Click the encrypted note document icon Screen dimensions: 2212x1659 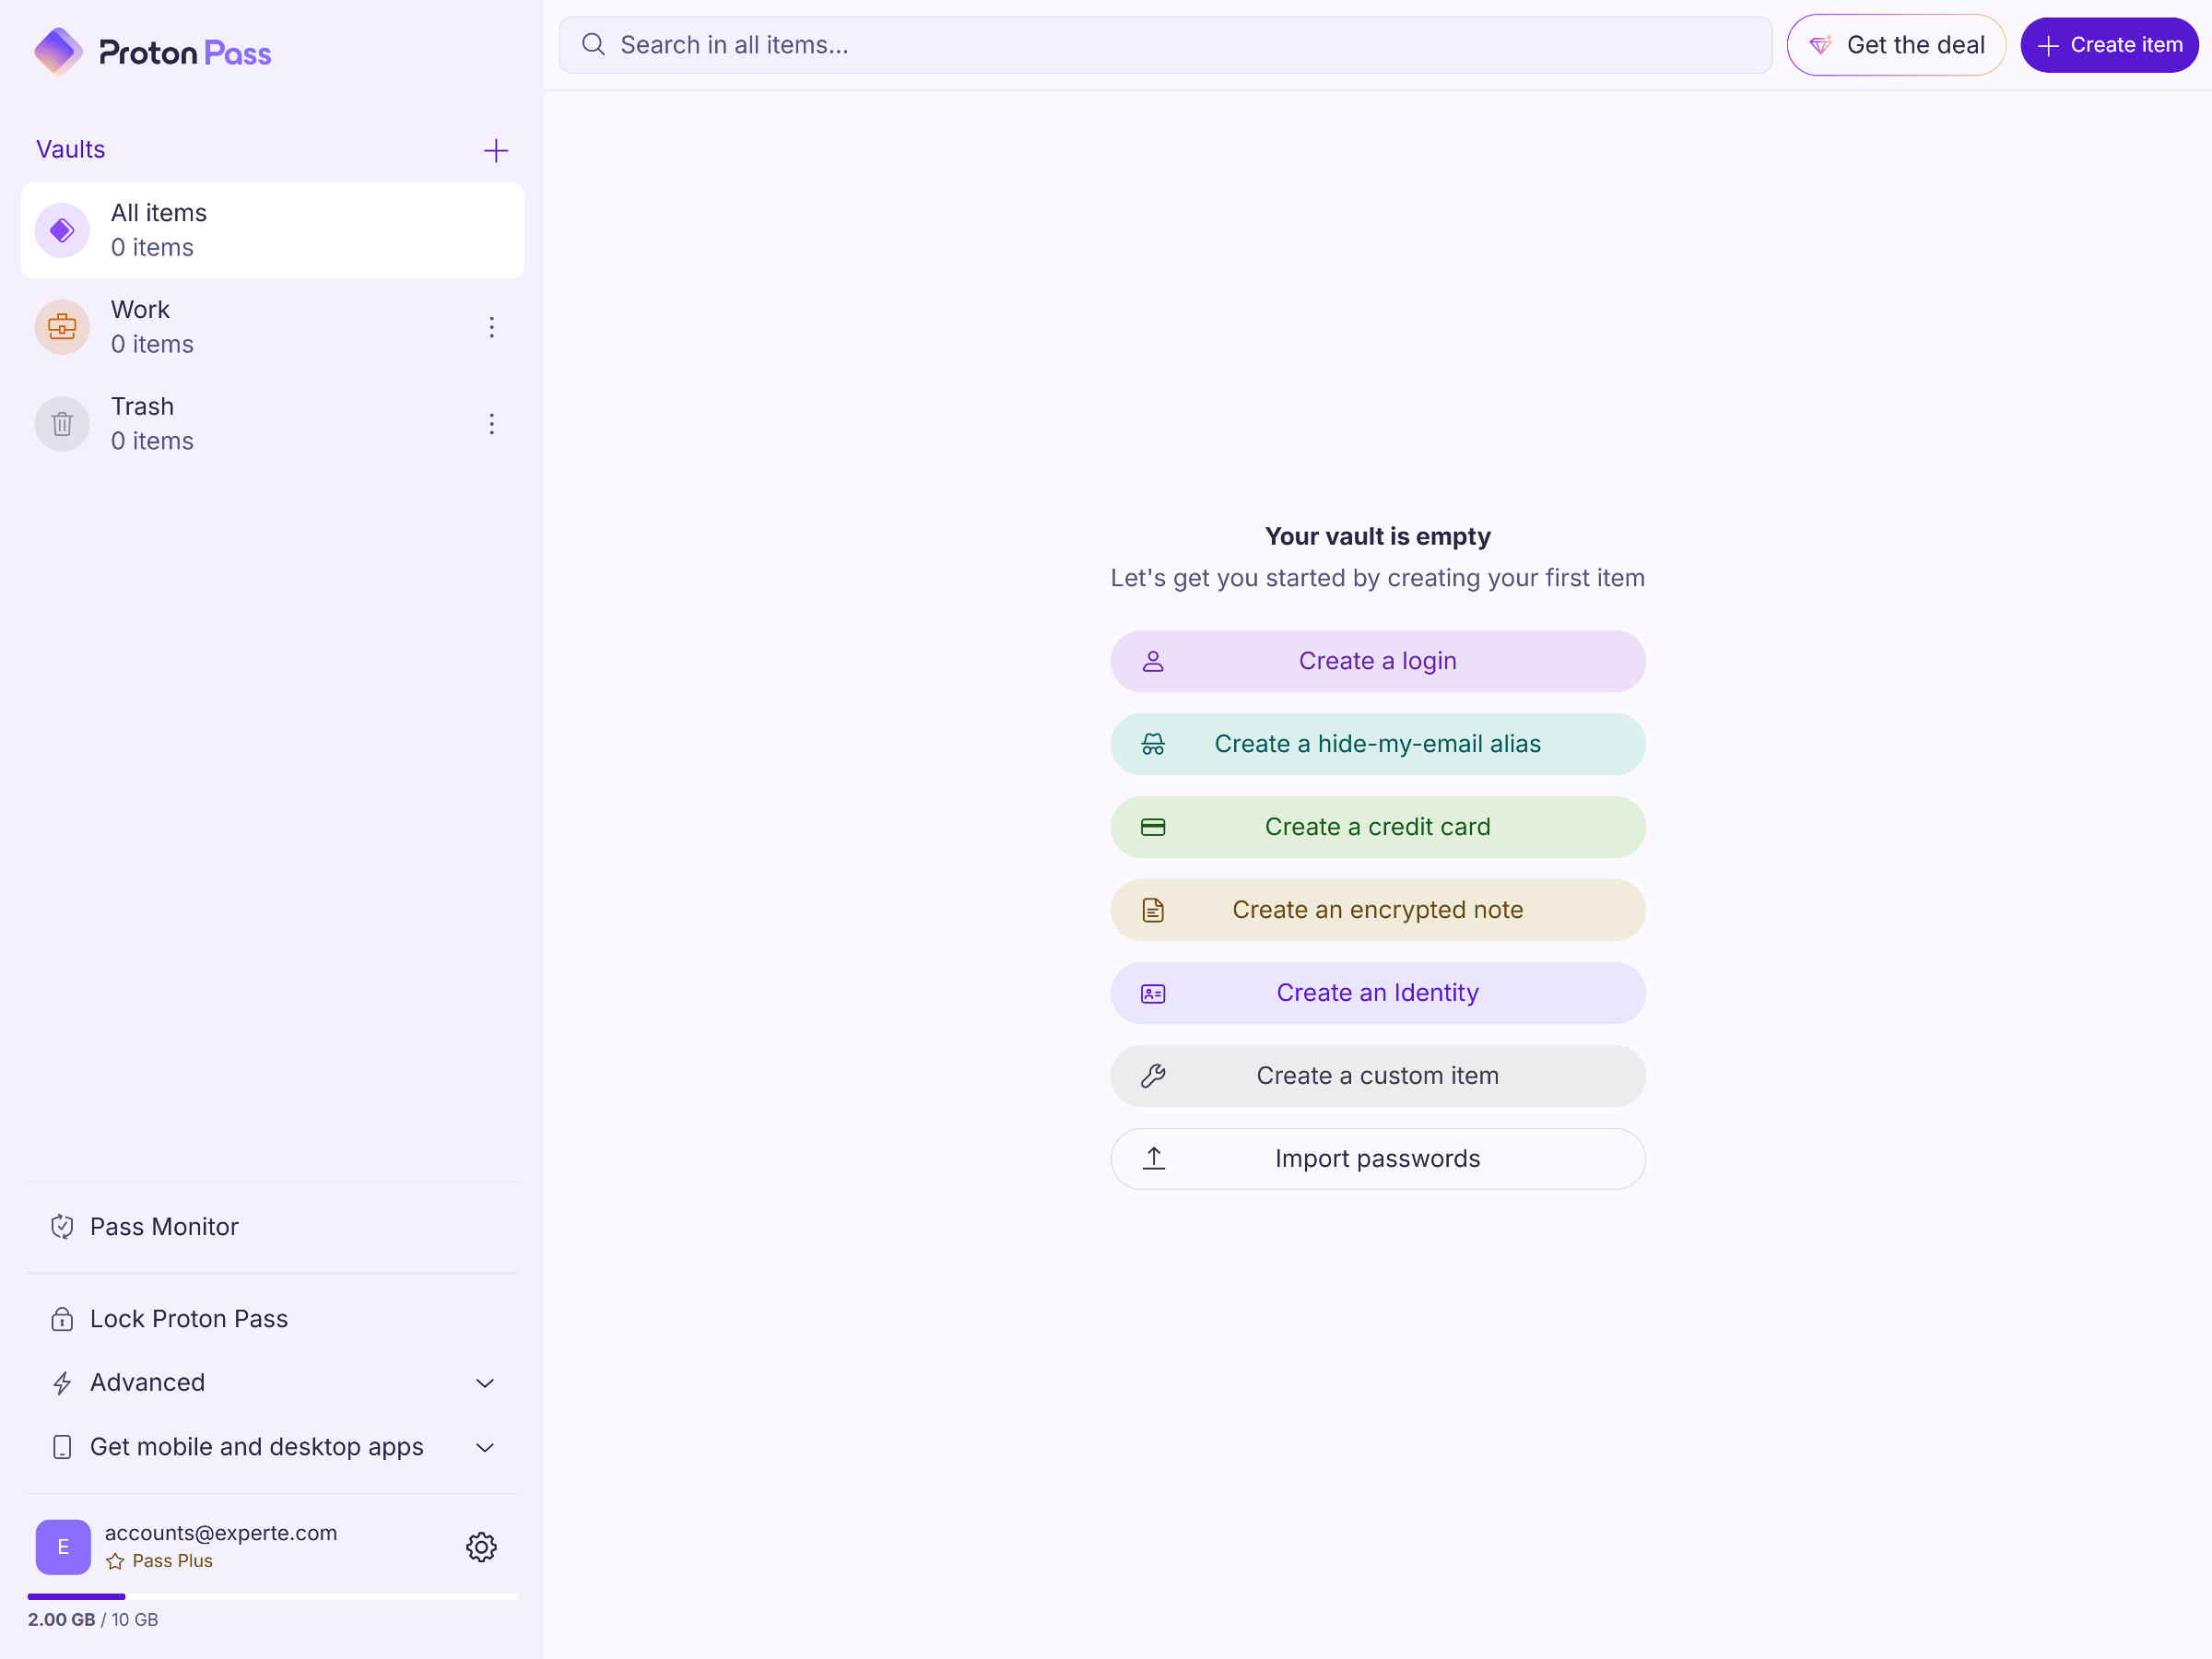click(x=1153, y=910)
